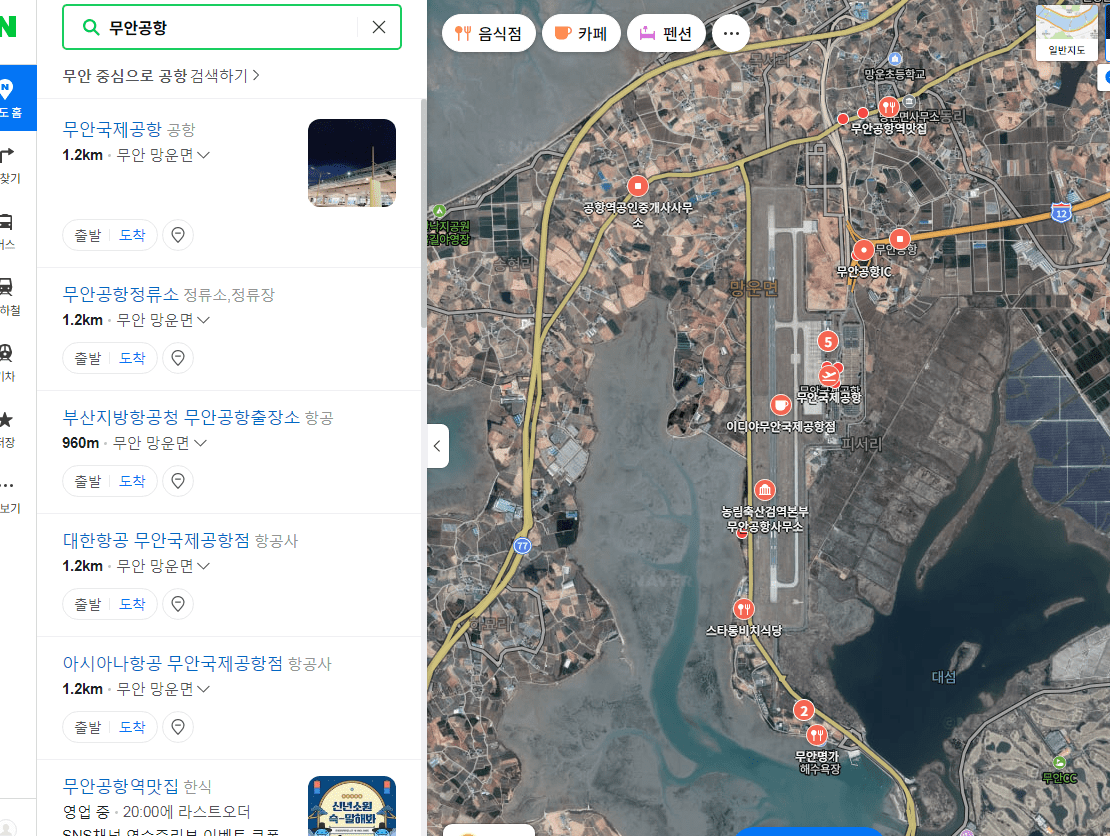Viewport: 1110px width, 836px height.
Task: Open 무안공항역맛집 result title
Action: coord(121,786)
